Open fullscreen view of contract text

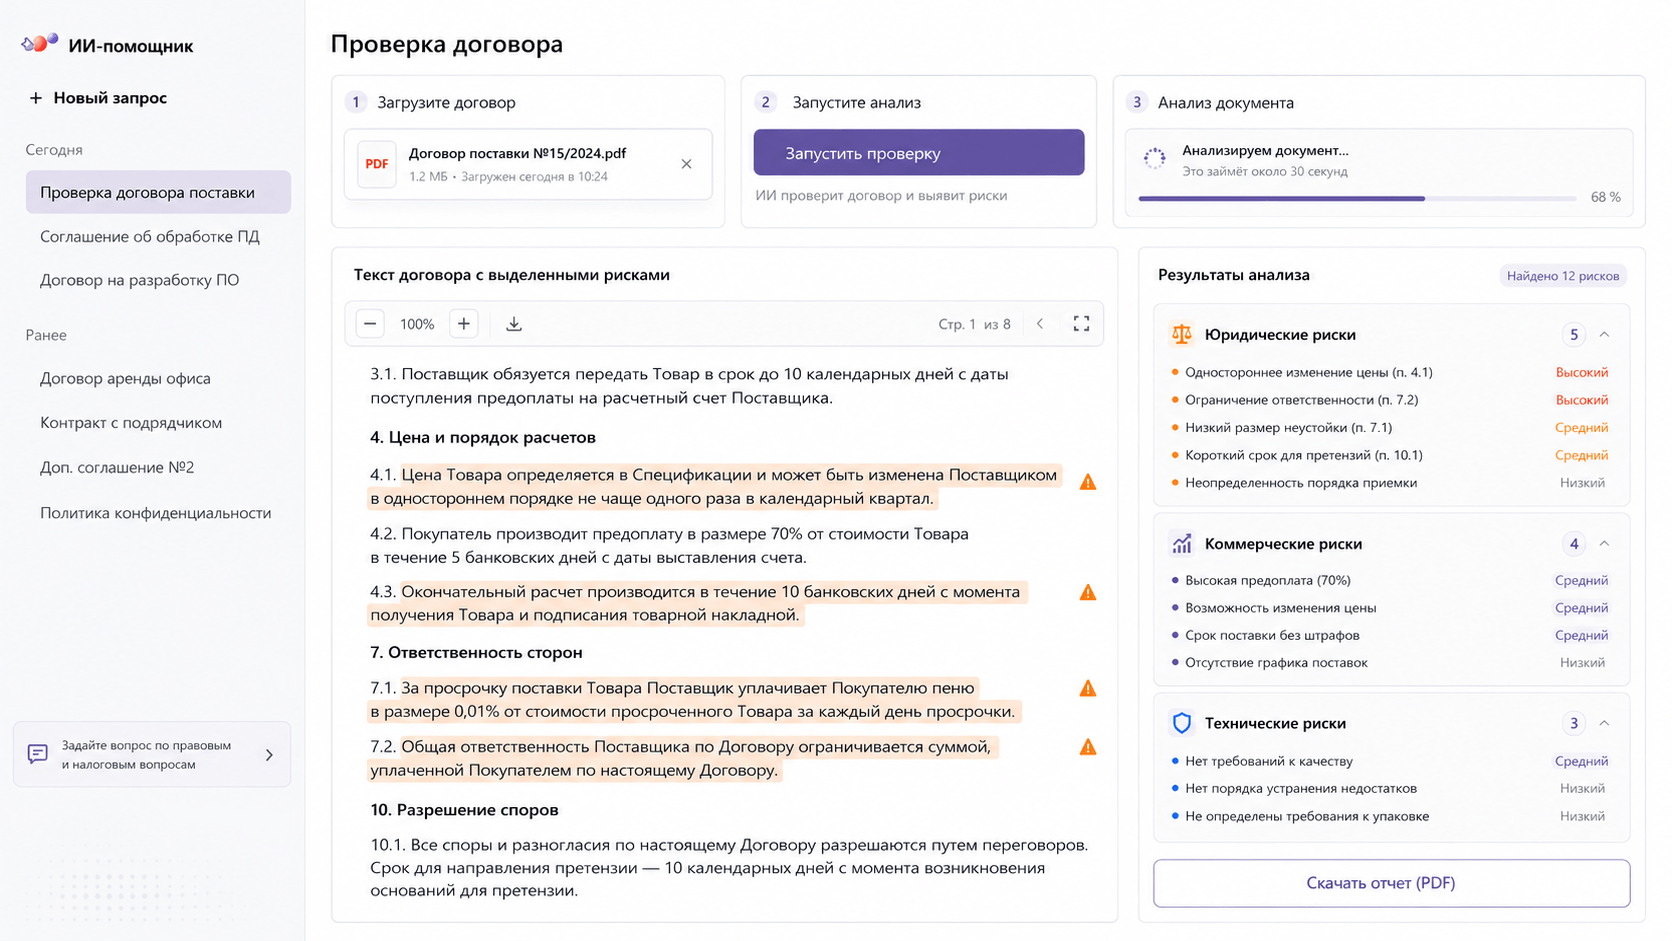pyautogui.click(x=1081, y=324)
